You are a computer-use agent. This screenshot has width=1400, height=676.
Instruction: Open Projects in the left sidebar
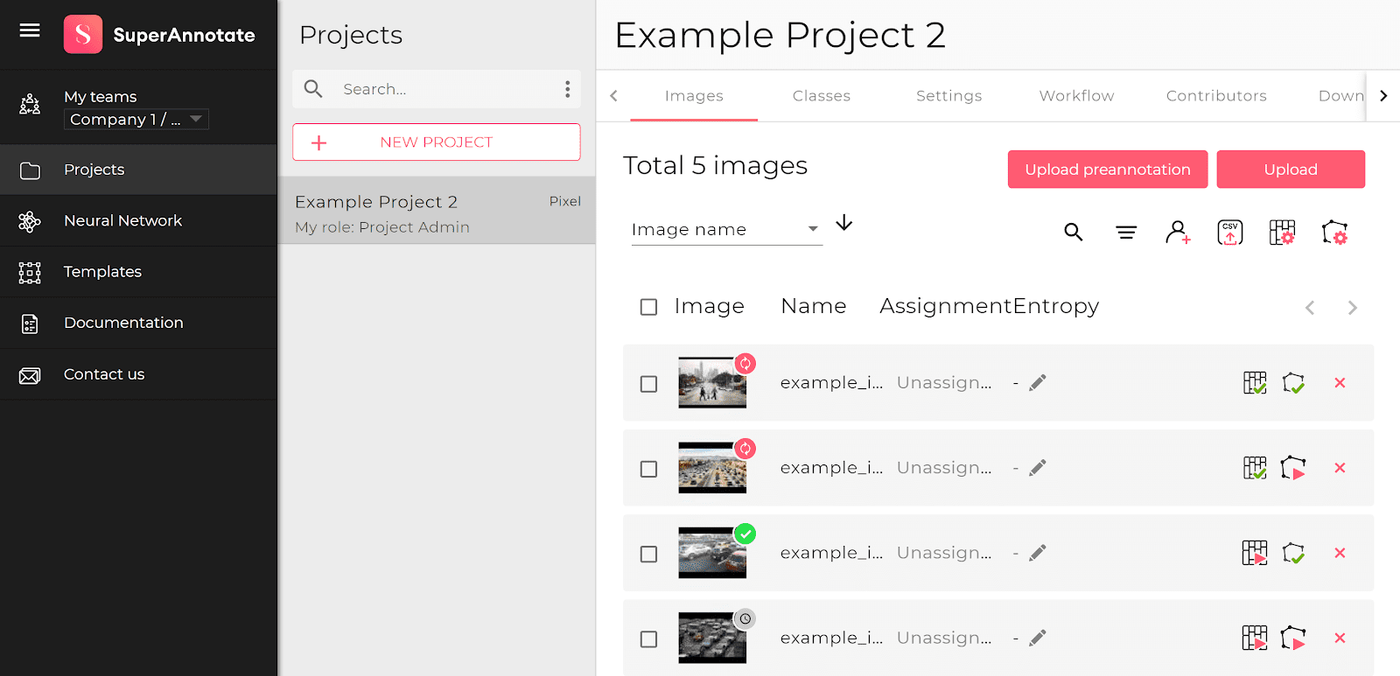tap(138, 170)
